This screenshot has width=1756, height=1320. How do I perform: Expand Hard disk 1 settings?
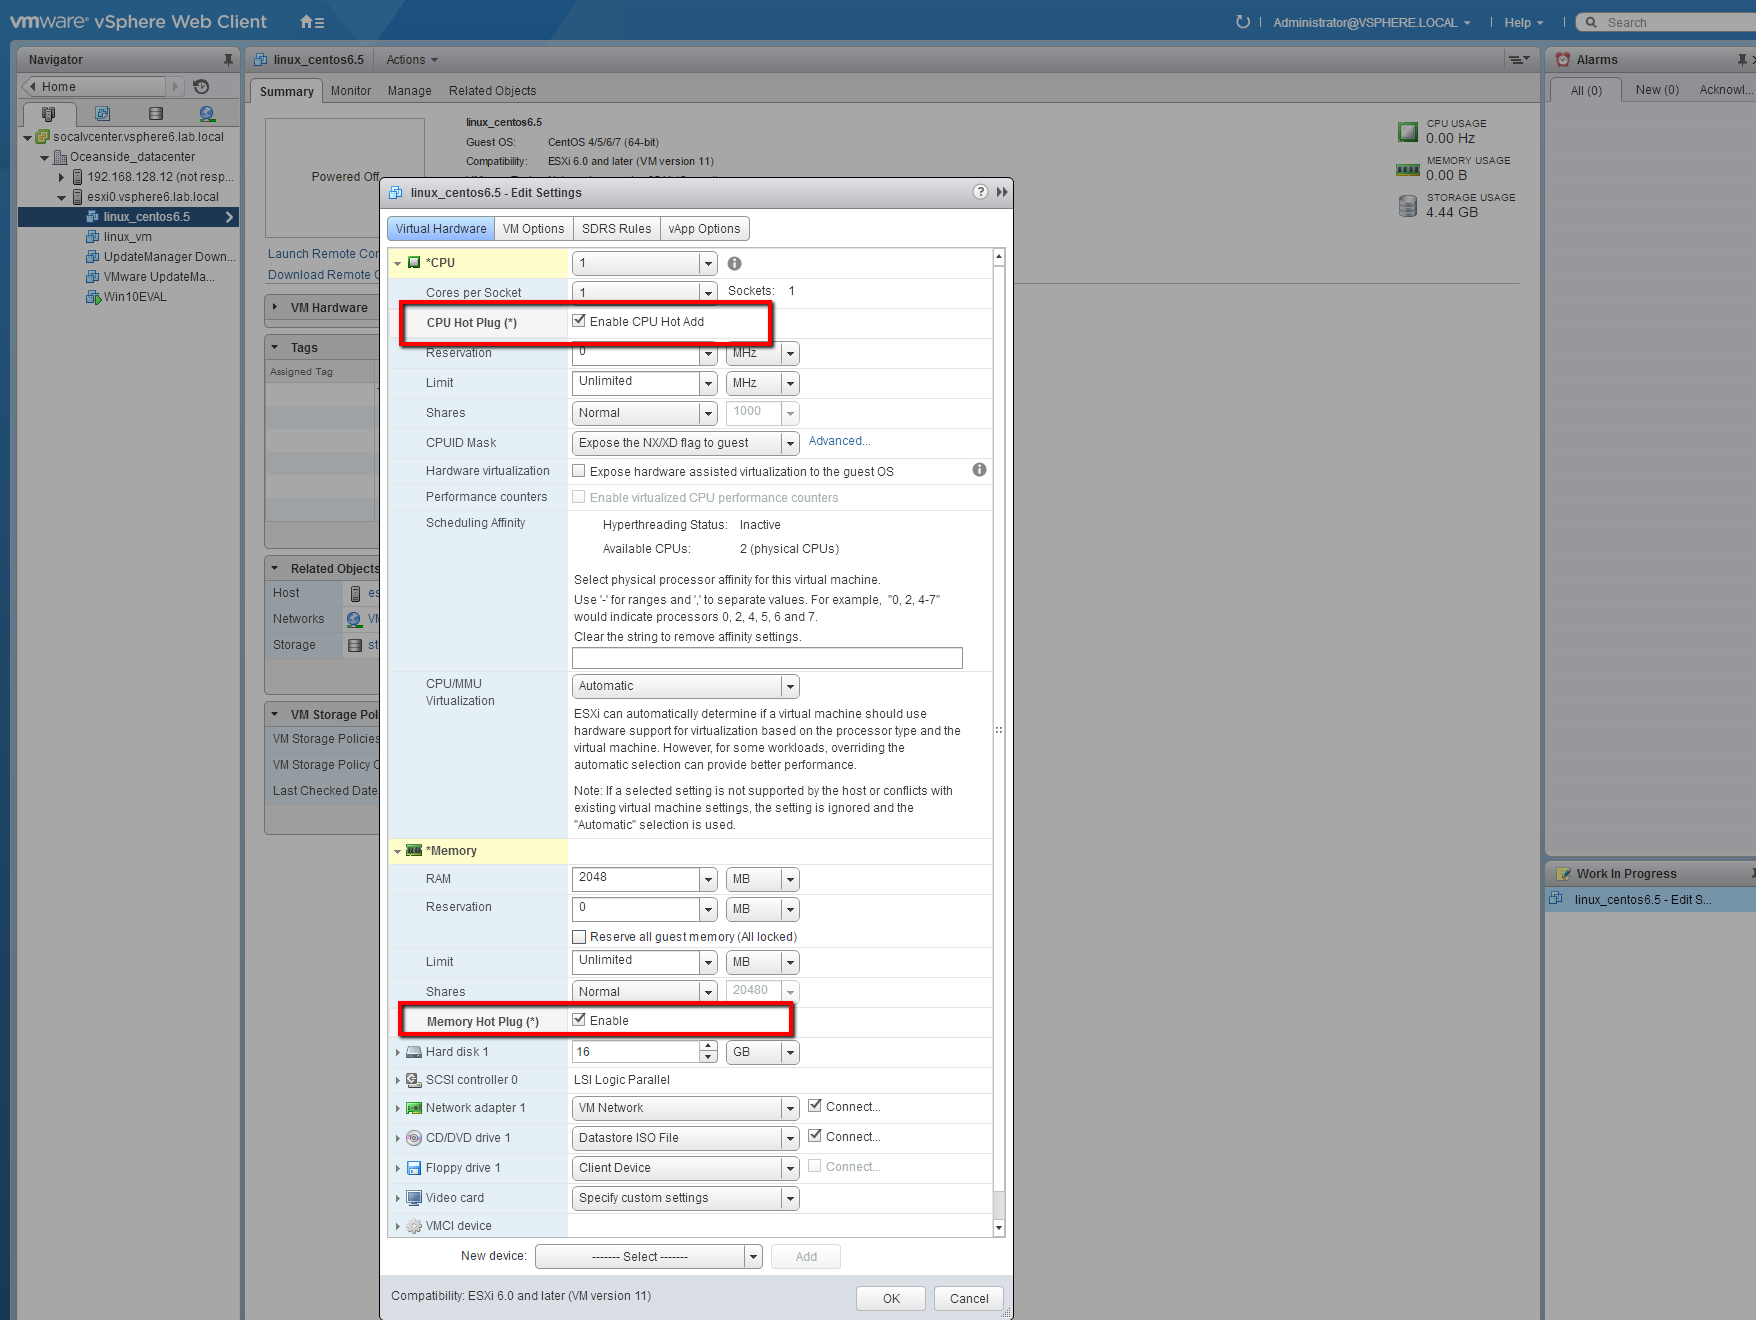(398, 1052)
